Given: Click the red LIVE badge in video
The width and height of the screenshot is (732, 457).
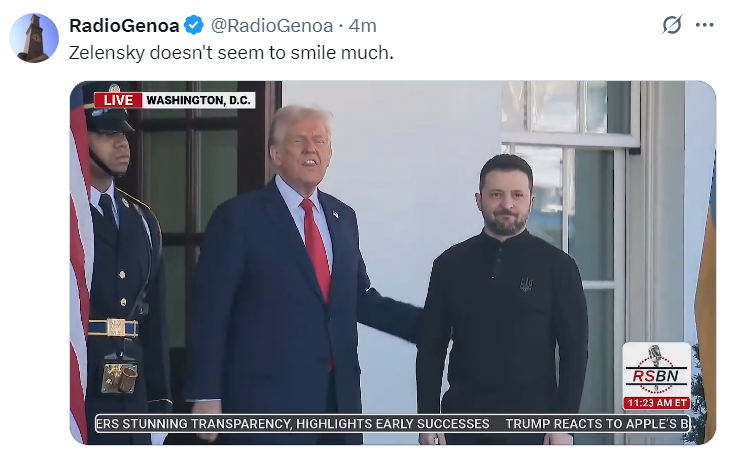Looking at the screenshot, I should [118, 100].
